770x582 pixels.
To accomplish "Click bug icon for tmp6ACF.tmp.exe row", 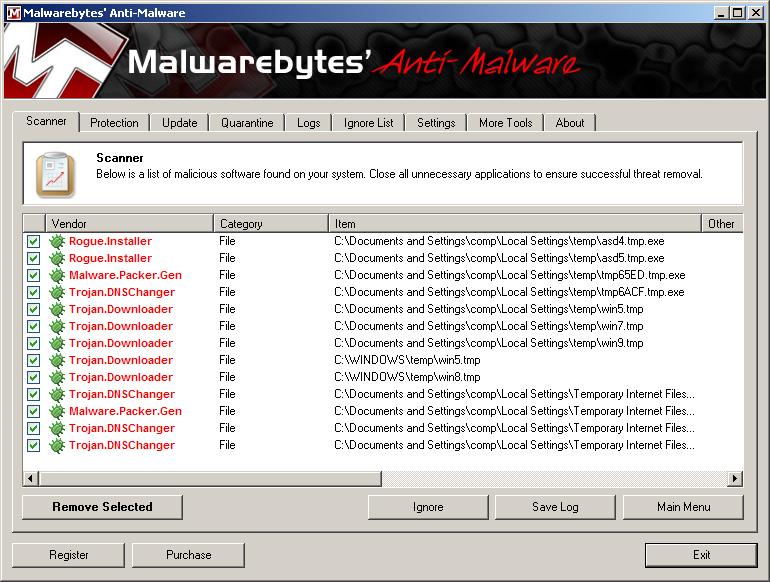I will point(57,292).
